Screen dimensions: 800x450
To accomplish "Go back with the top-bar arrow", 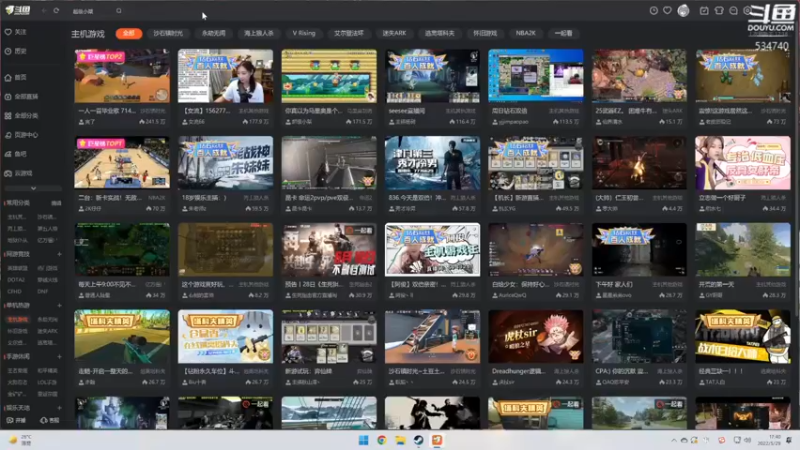I will [44, 11].
